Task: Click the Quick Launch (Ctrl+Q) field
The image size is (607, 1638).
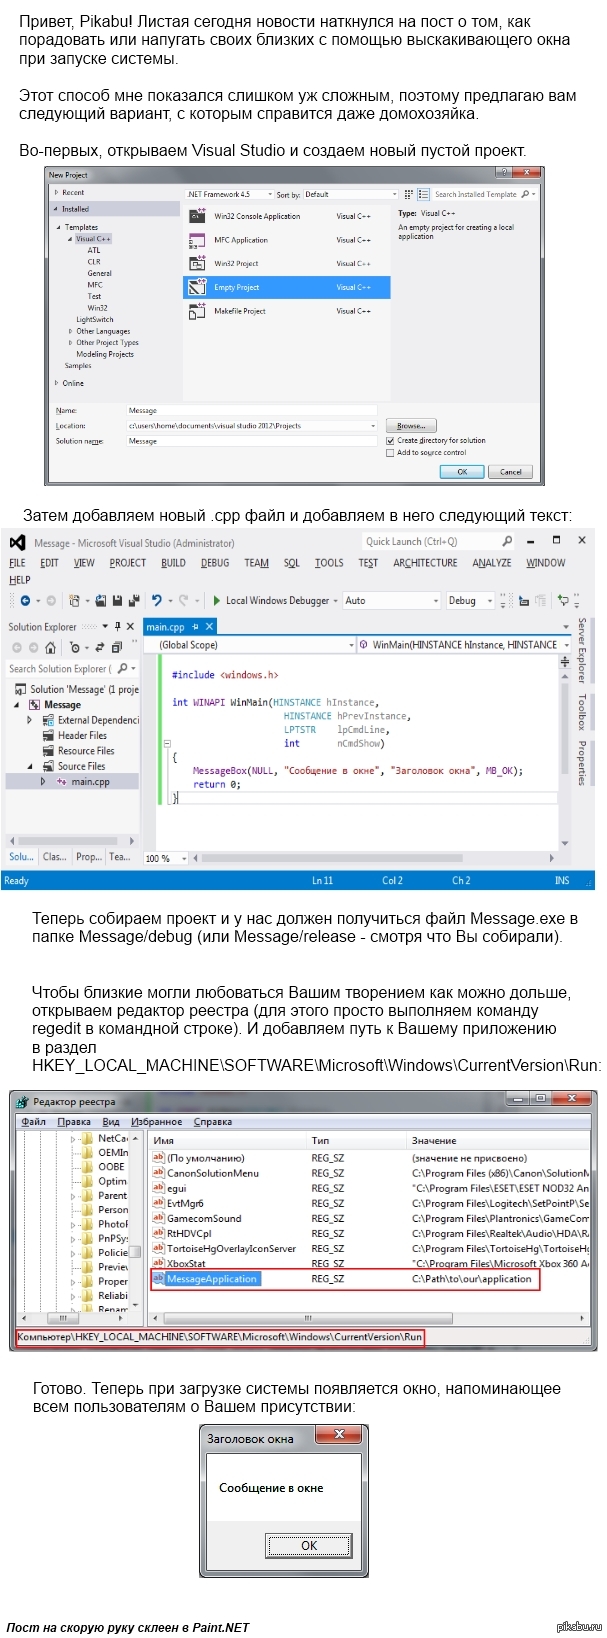Action: click(x=438, y=541)
